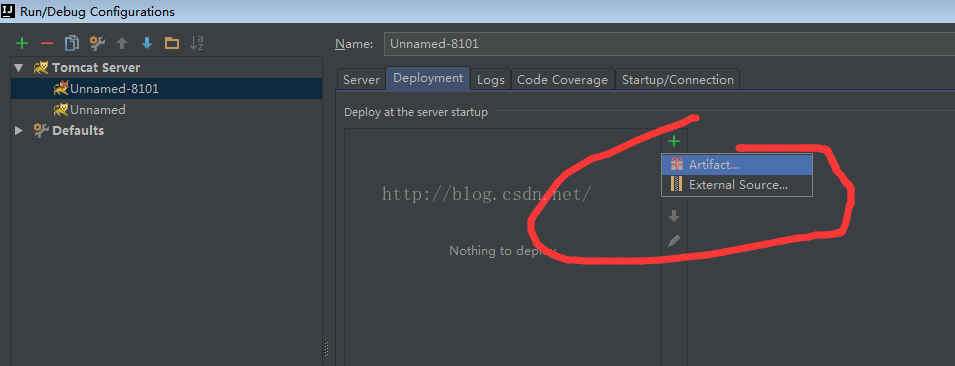Move configuration down with the blue arrow
This screenshot has height=366, width=955.
147,43
